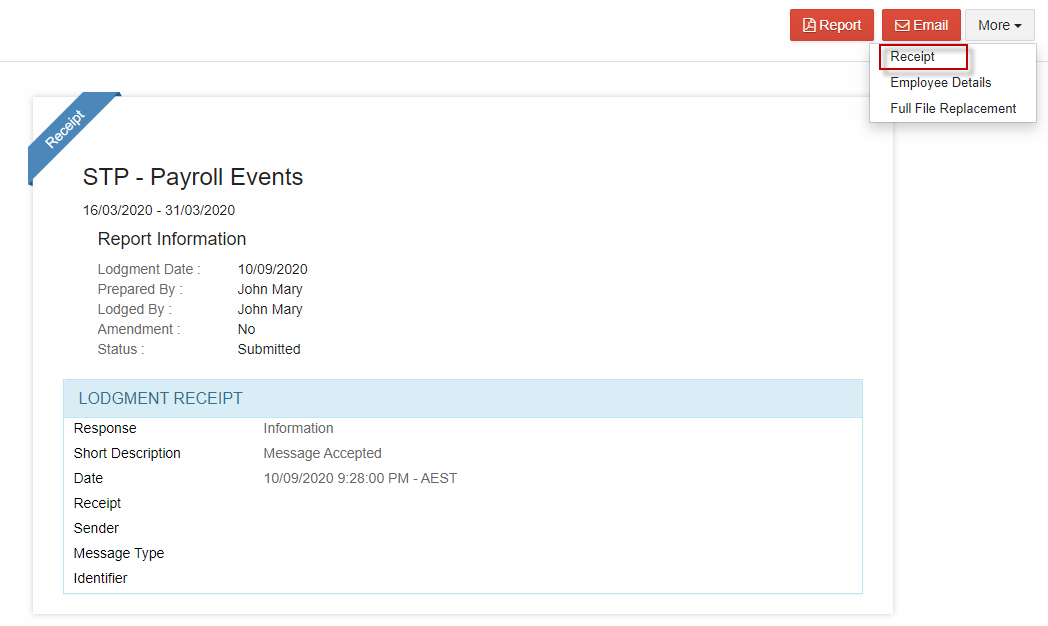Click the envelope icon on Email button

[902, 25]
